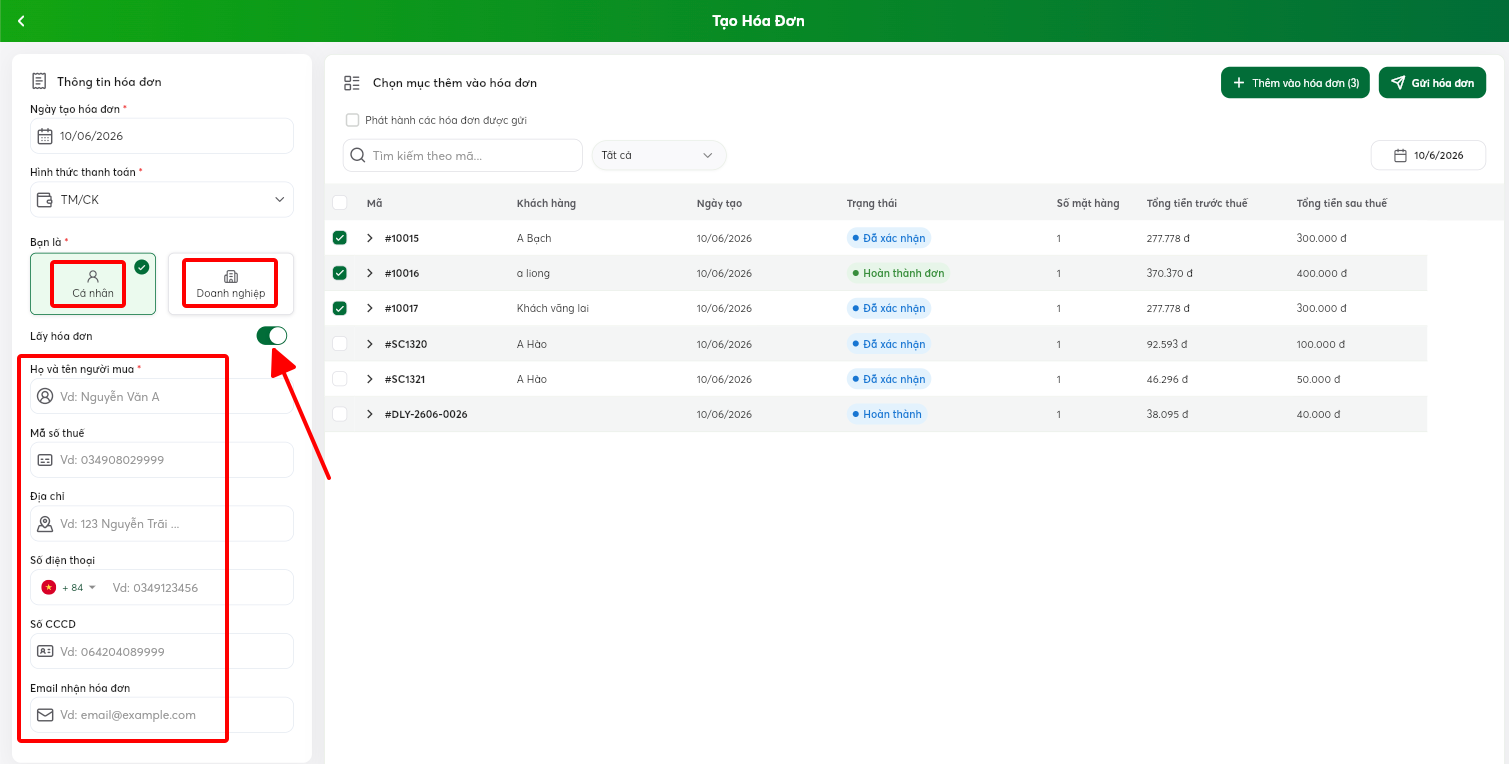Expand row #10016

[370, 273]
